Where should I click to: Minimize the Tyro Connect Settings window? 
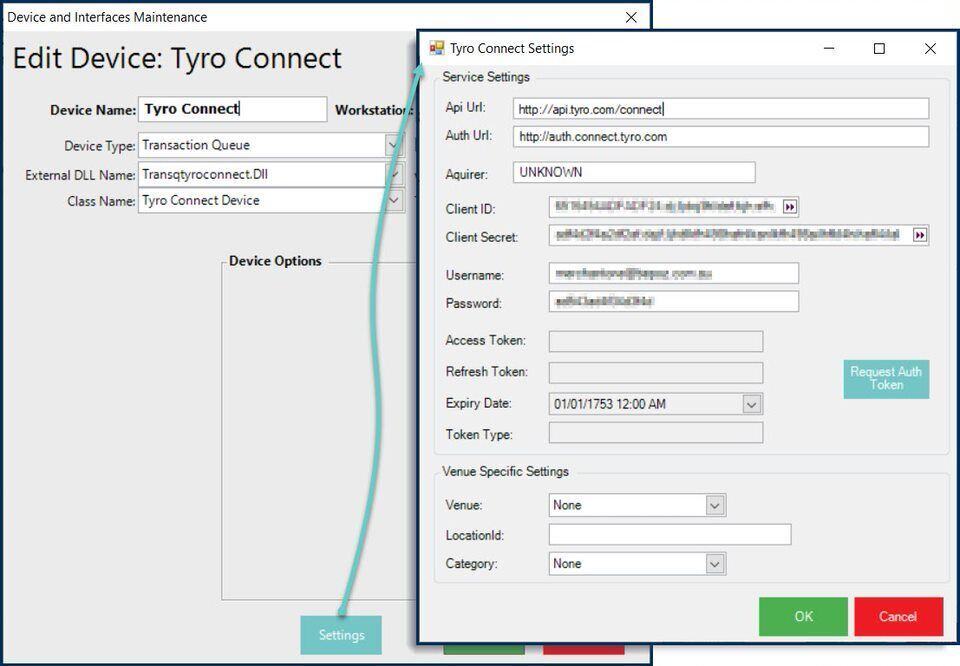tap(829, 48)
